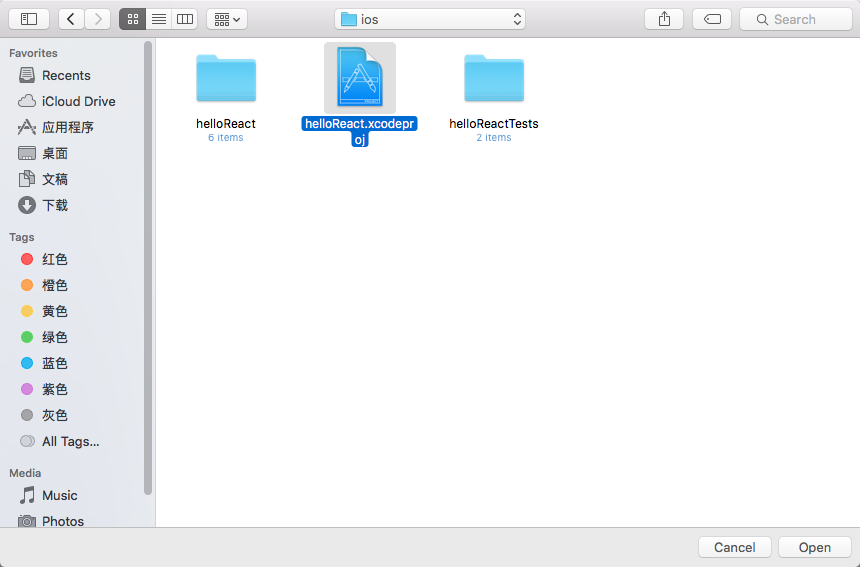Click the Share icon button

(x=664, y=19)
